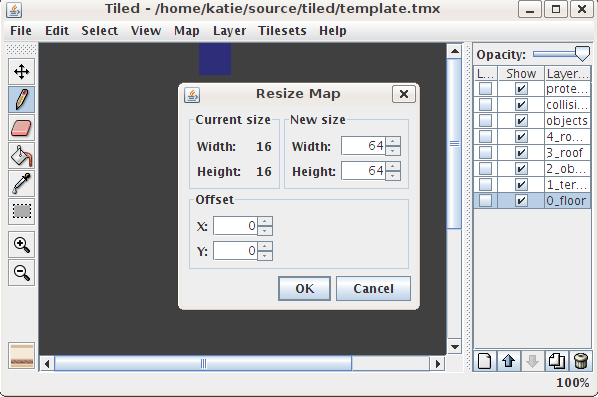Close the Resize Map dialog

[x=403, y=93]
